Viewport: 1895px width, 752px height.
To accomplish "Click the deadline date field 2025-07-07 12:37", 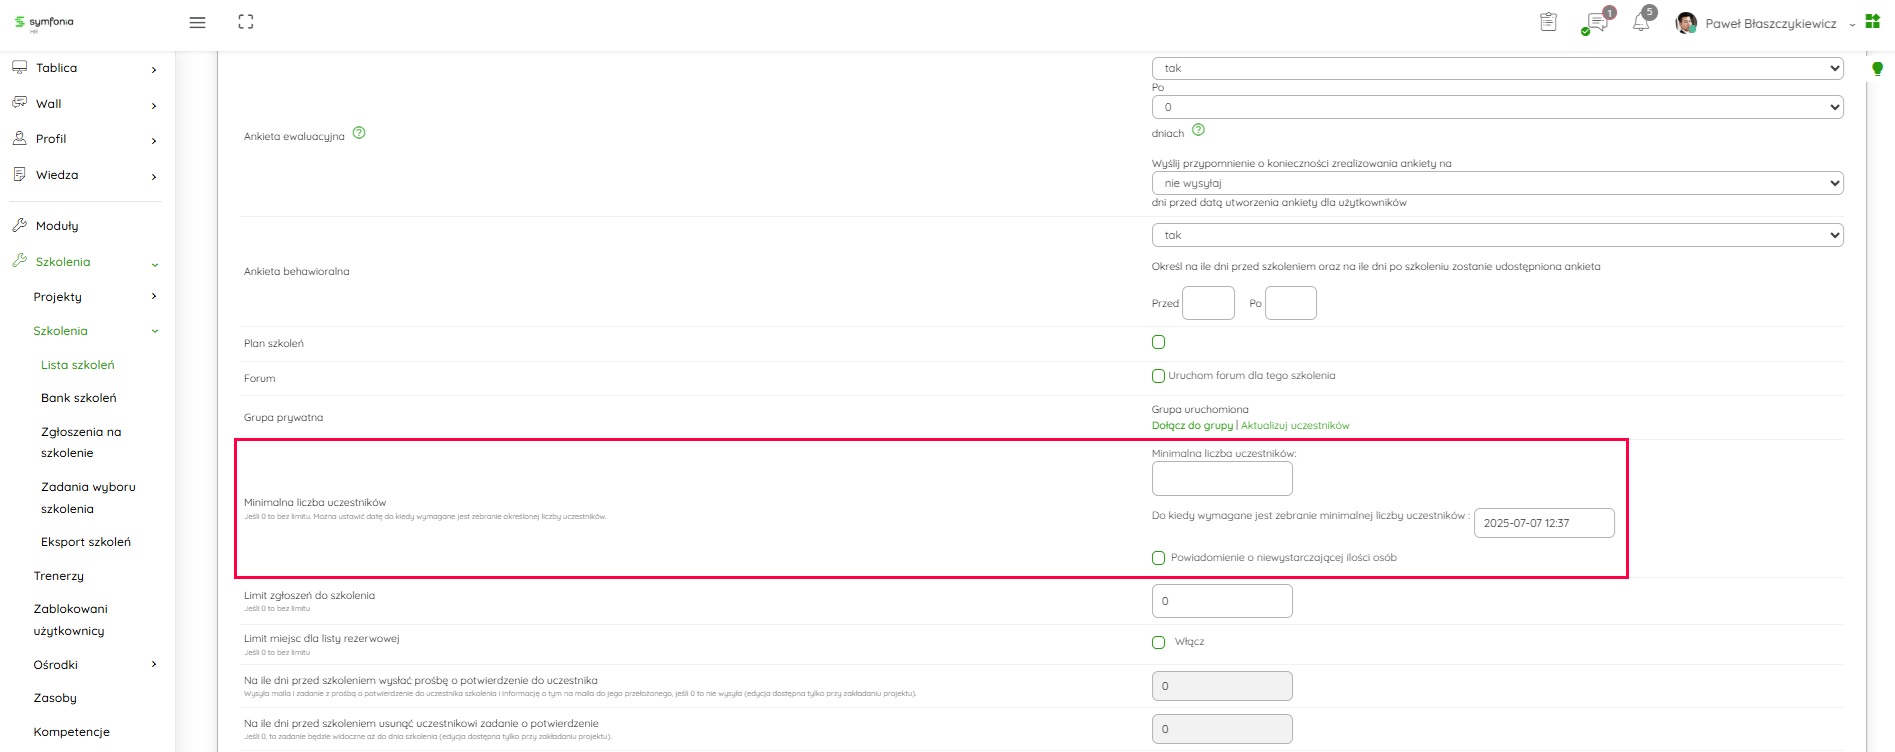I will (x=1543, y=523).
